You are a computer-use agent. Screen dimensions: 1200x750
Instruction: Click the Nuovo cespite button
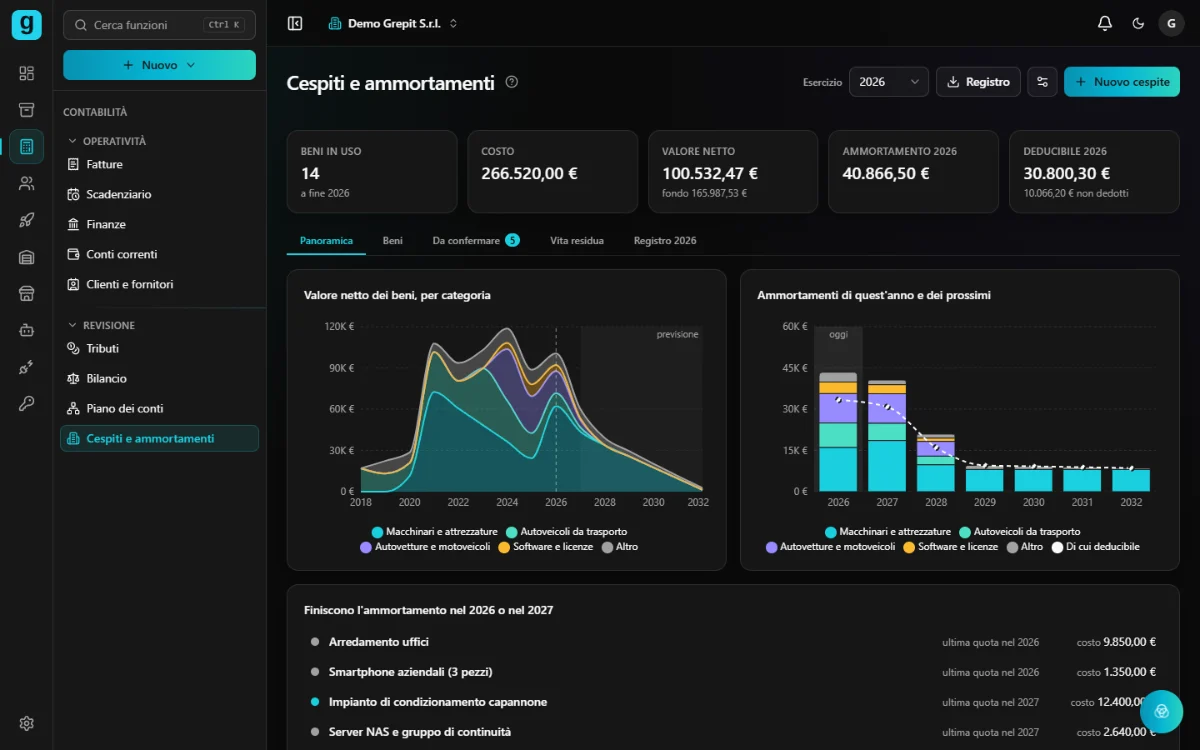coord(1122,82)
